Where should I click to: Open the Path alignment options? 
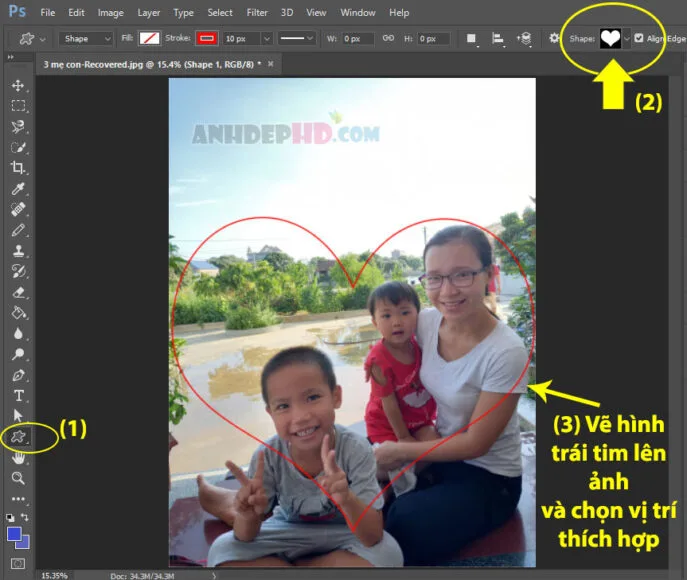497,39
